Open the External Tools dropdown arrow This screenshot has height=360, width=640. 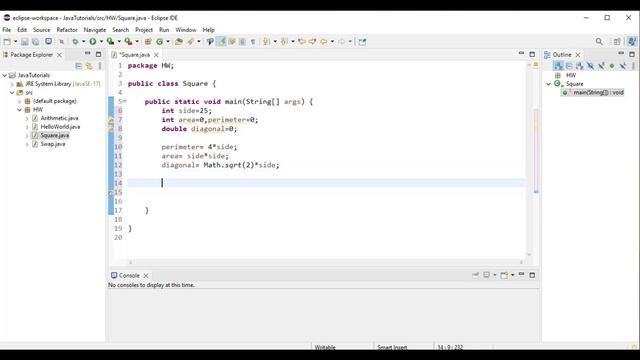click(x=137, y=42)
